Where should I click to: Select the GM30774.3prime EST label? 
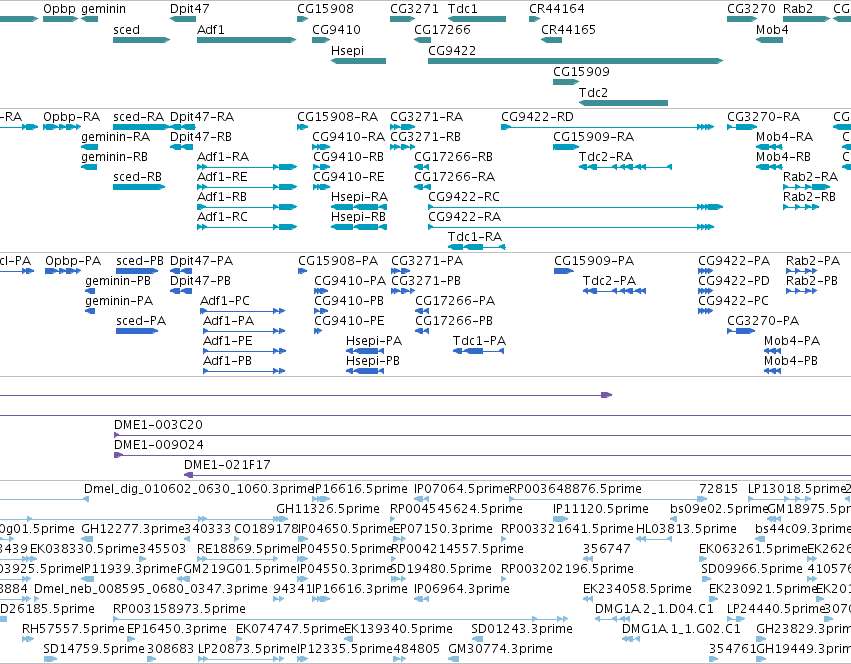[x=500, y=649]
